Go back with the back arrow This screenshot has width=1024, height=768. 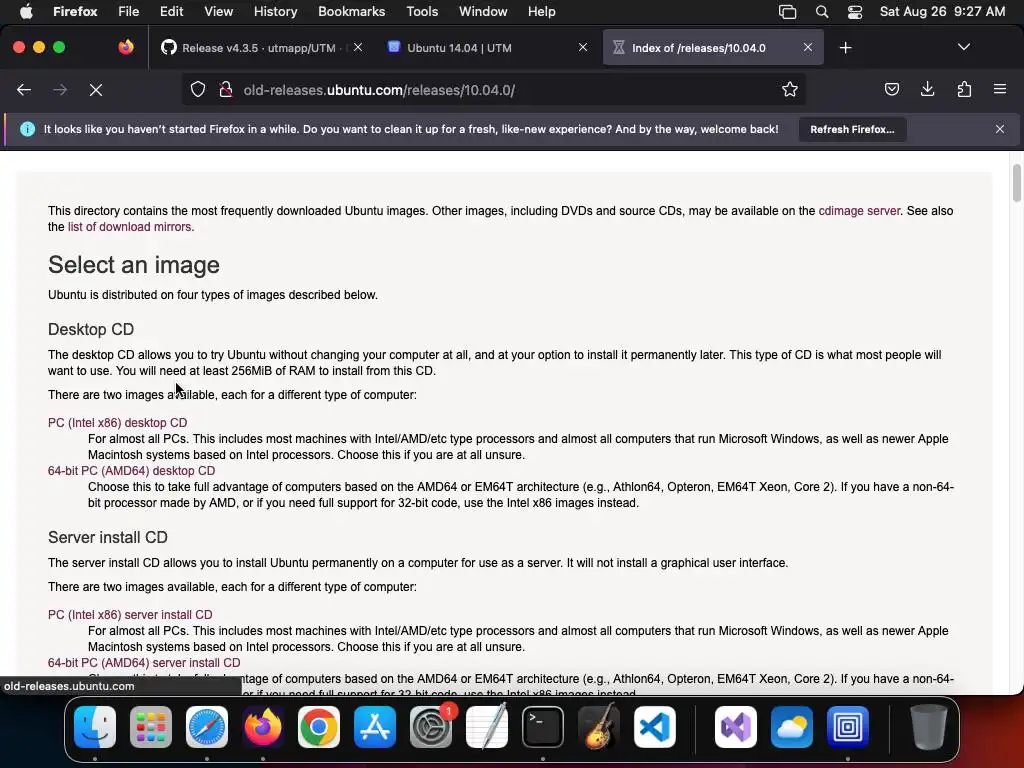24,90
